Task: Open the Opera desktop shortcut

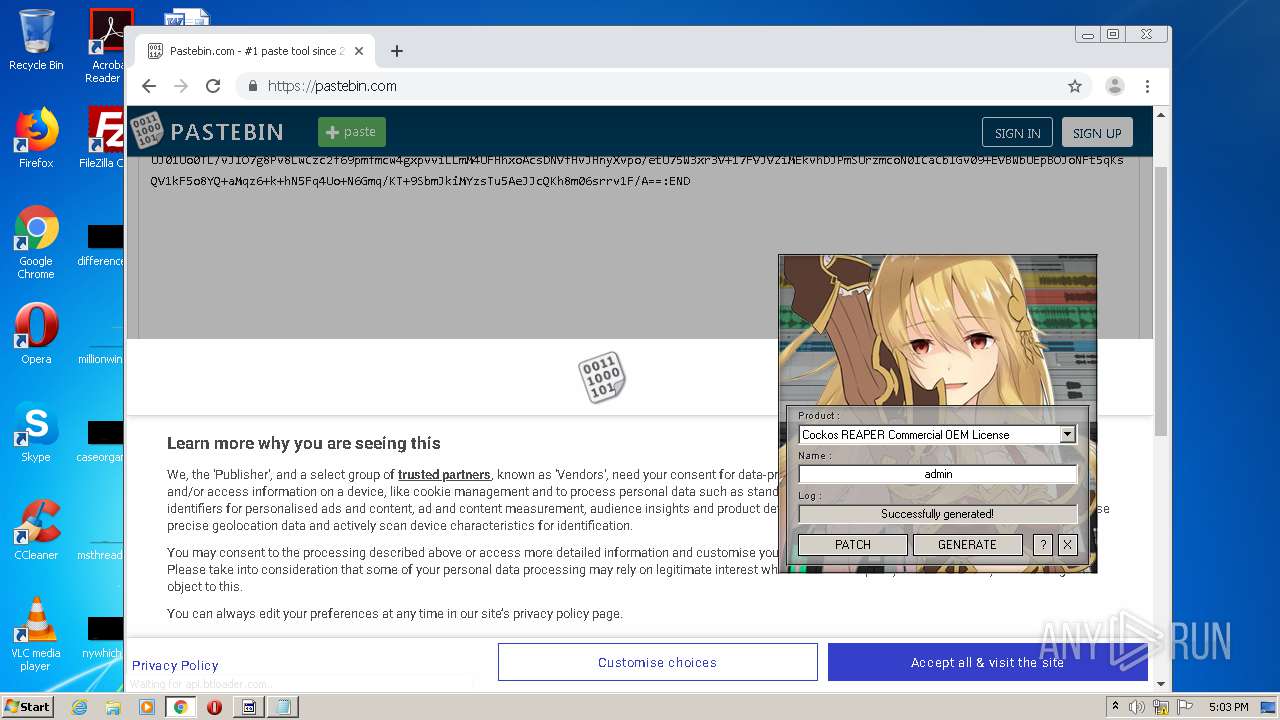Action: (x=36, y=334)
